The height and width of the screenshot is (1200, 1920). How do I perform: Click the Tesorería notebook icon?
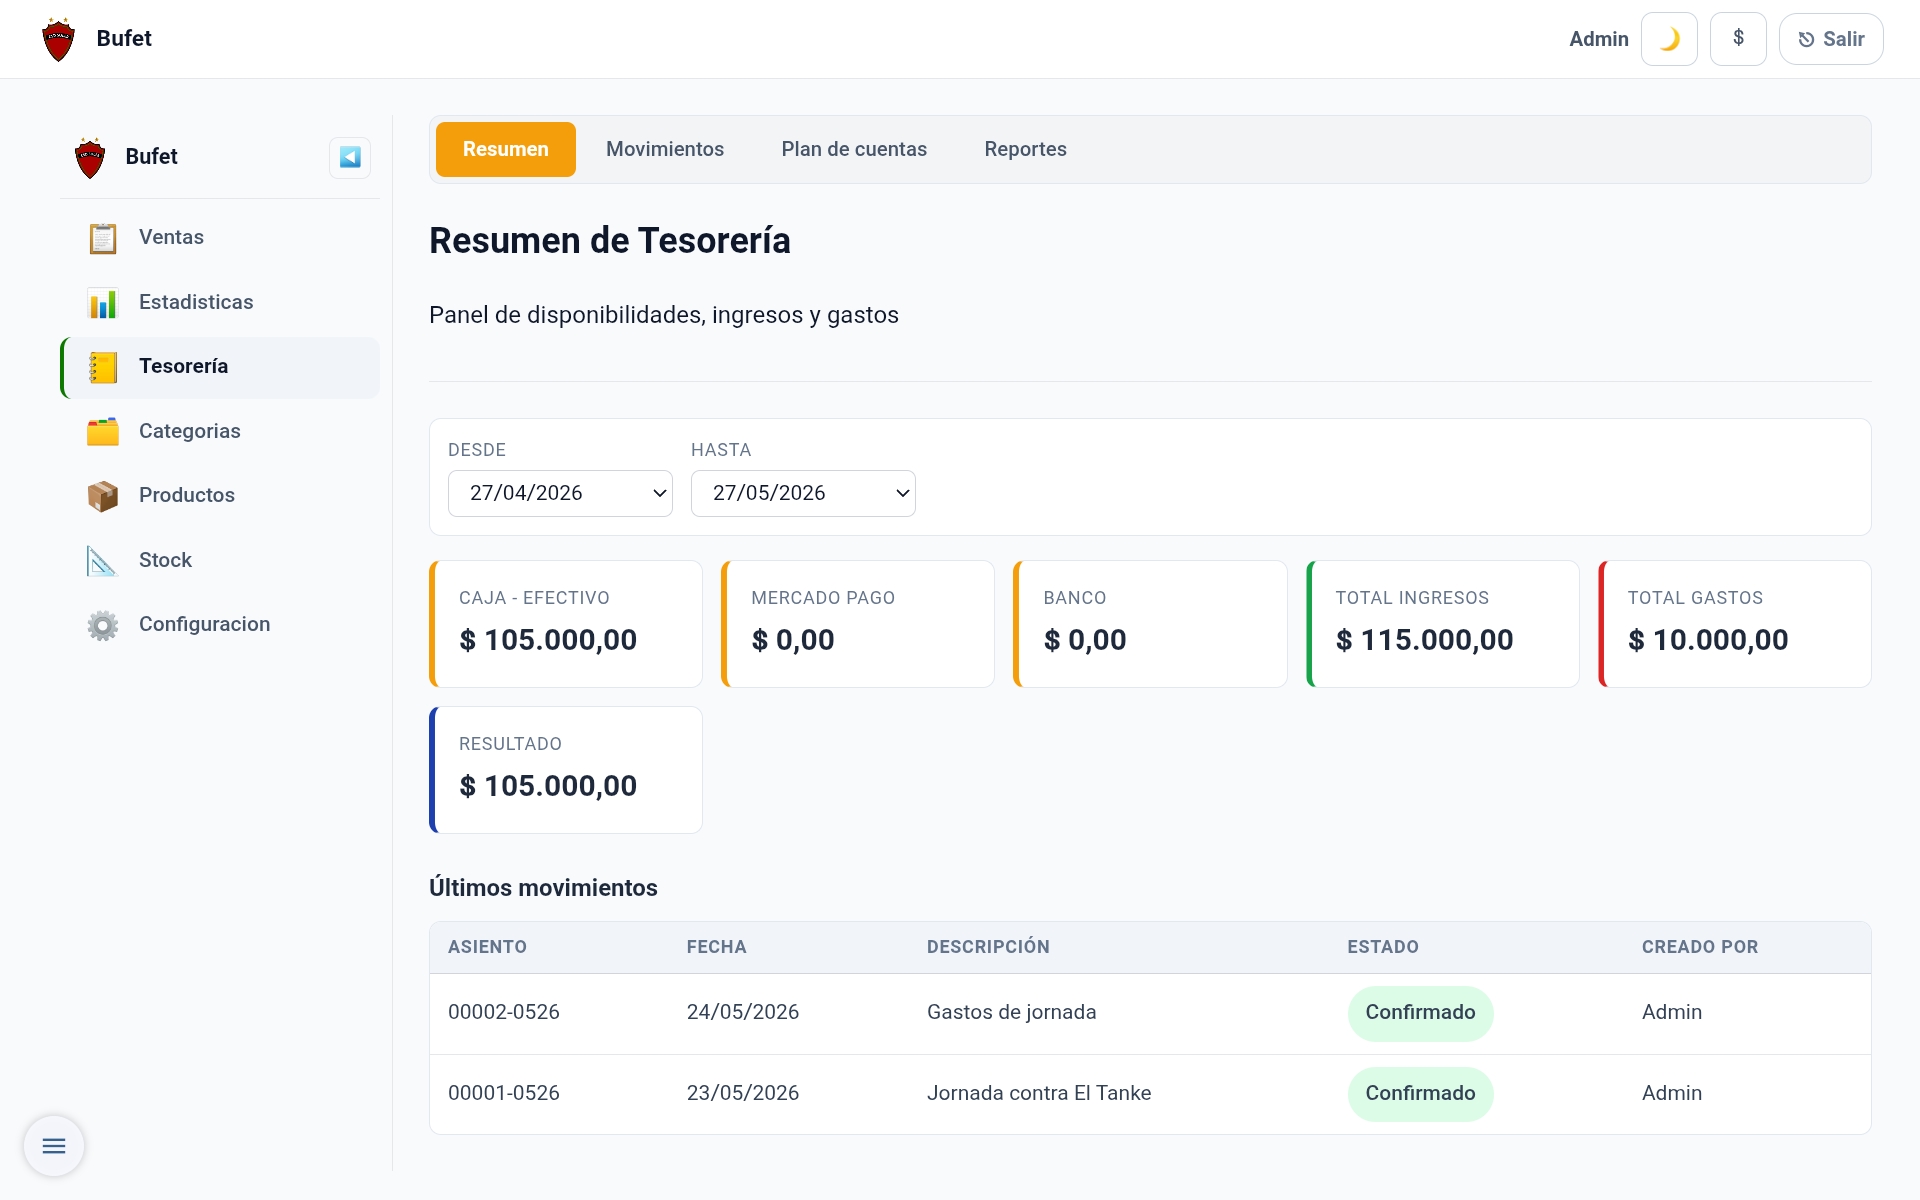(103, 367)
